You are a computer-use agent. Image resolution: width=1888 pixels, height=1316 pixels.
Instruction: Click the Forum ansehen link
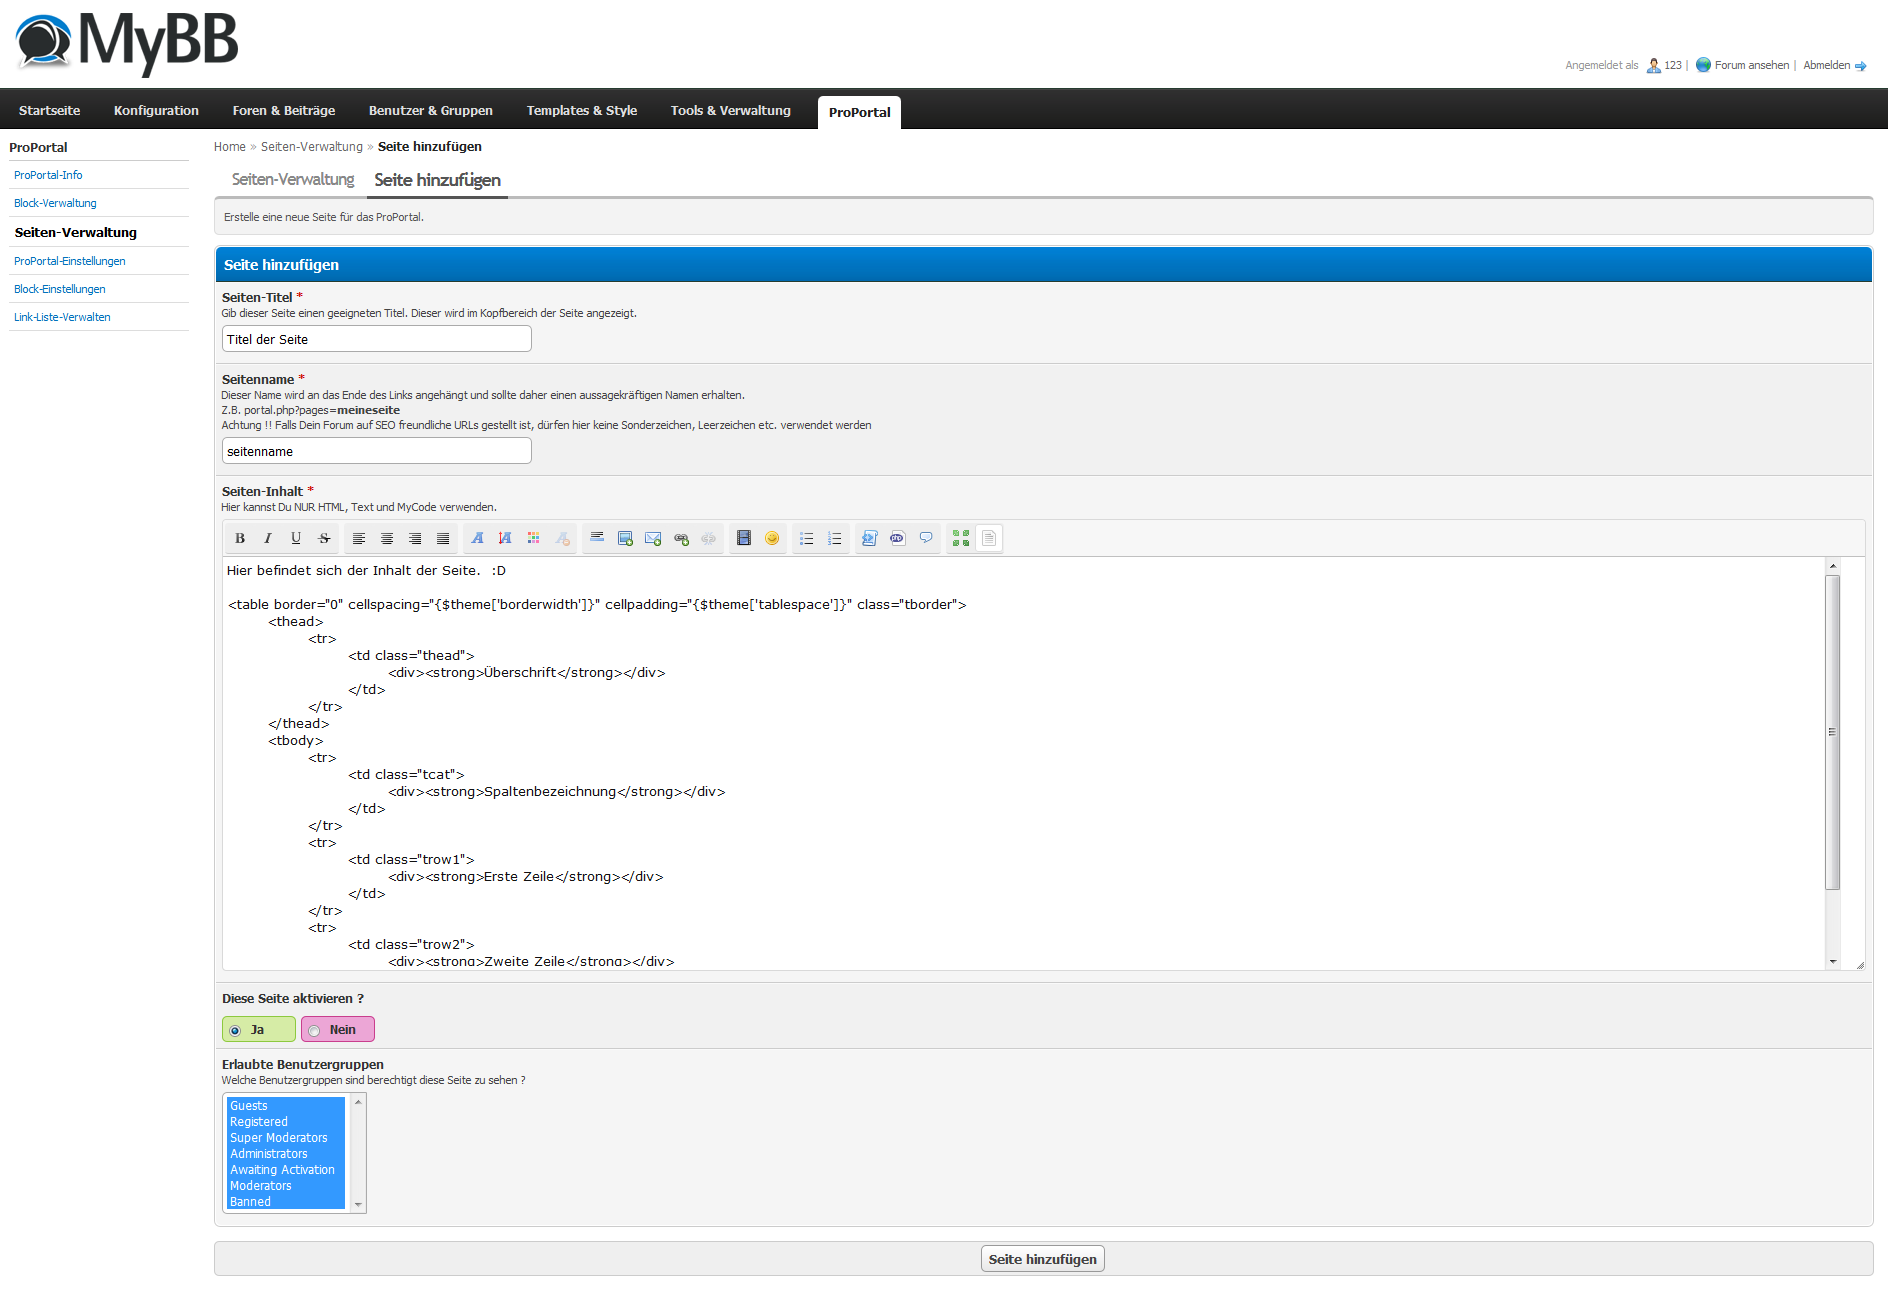pos(1752,65)
